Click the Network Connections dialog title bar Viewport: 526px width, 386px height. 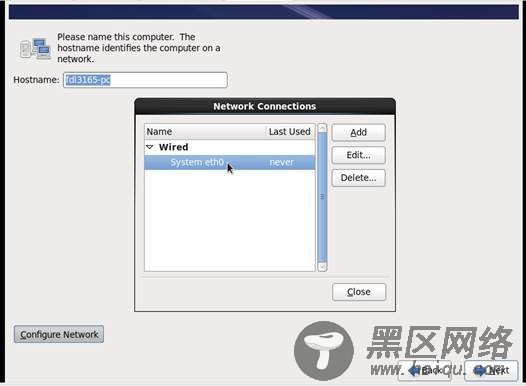(265, 106)
